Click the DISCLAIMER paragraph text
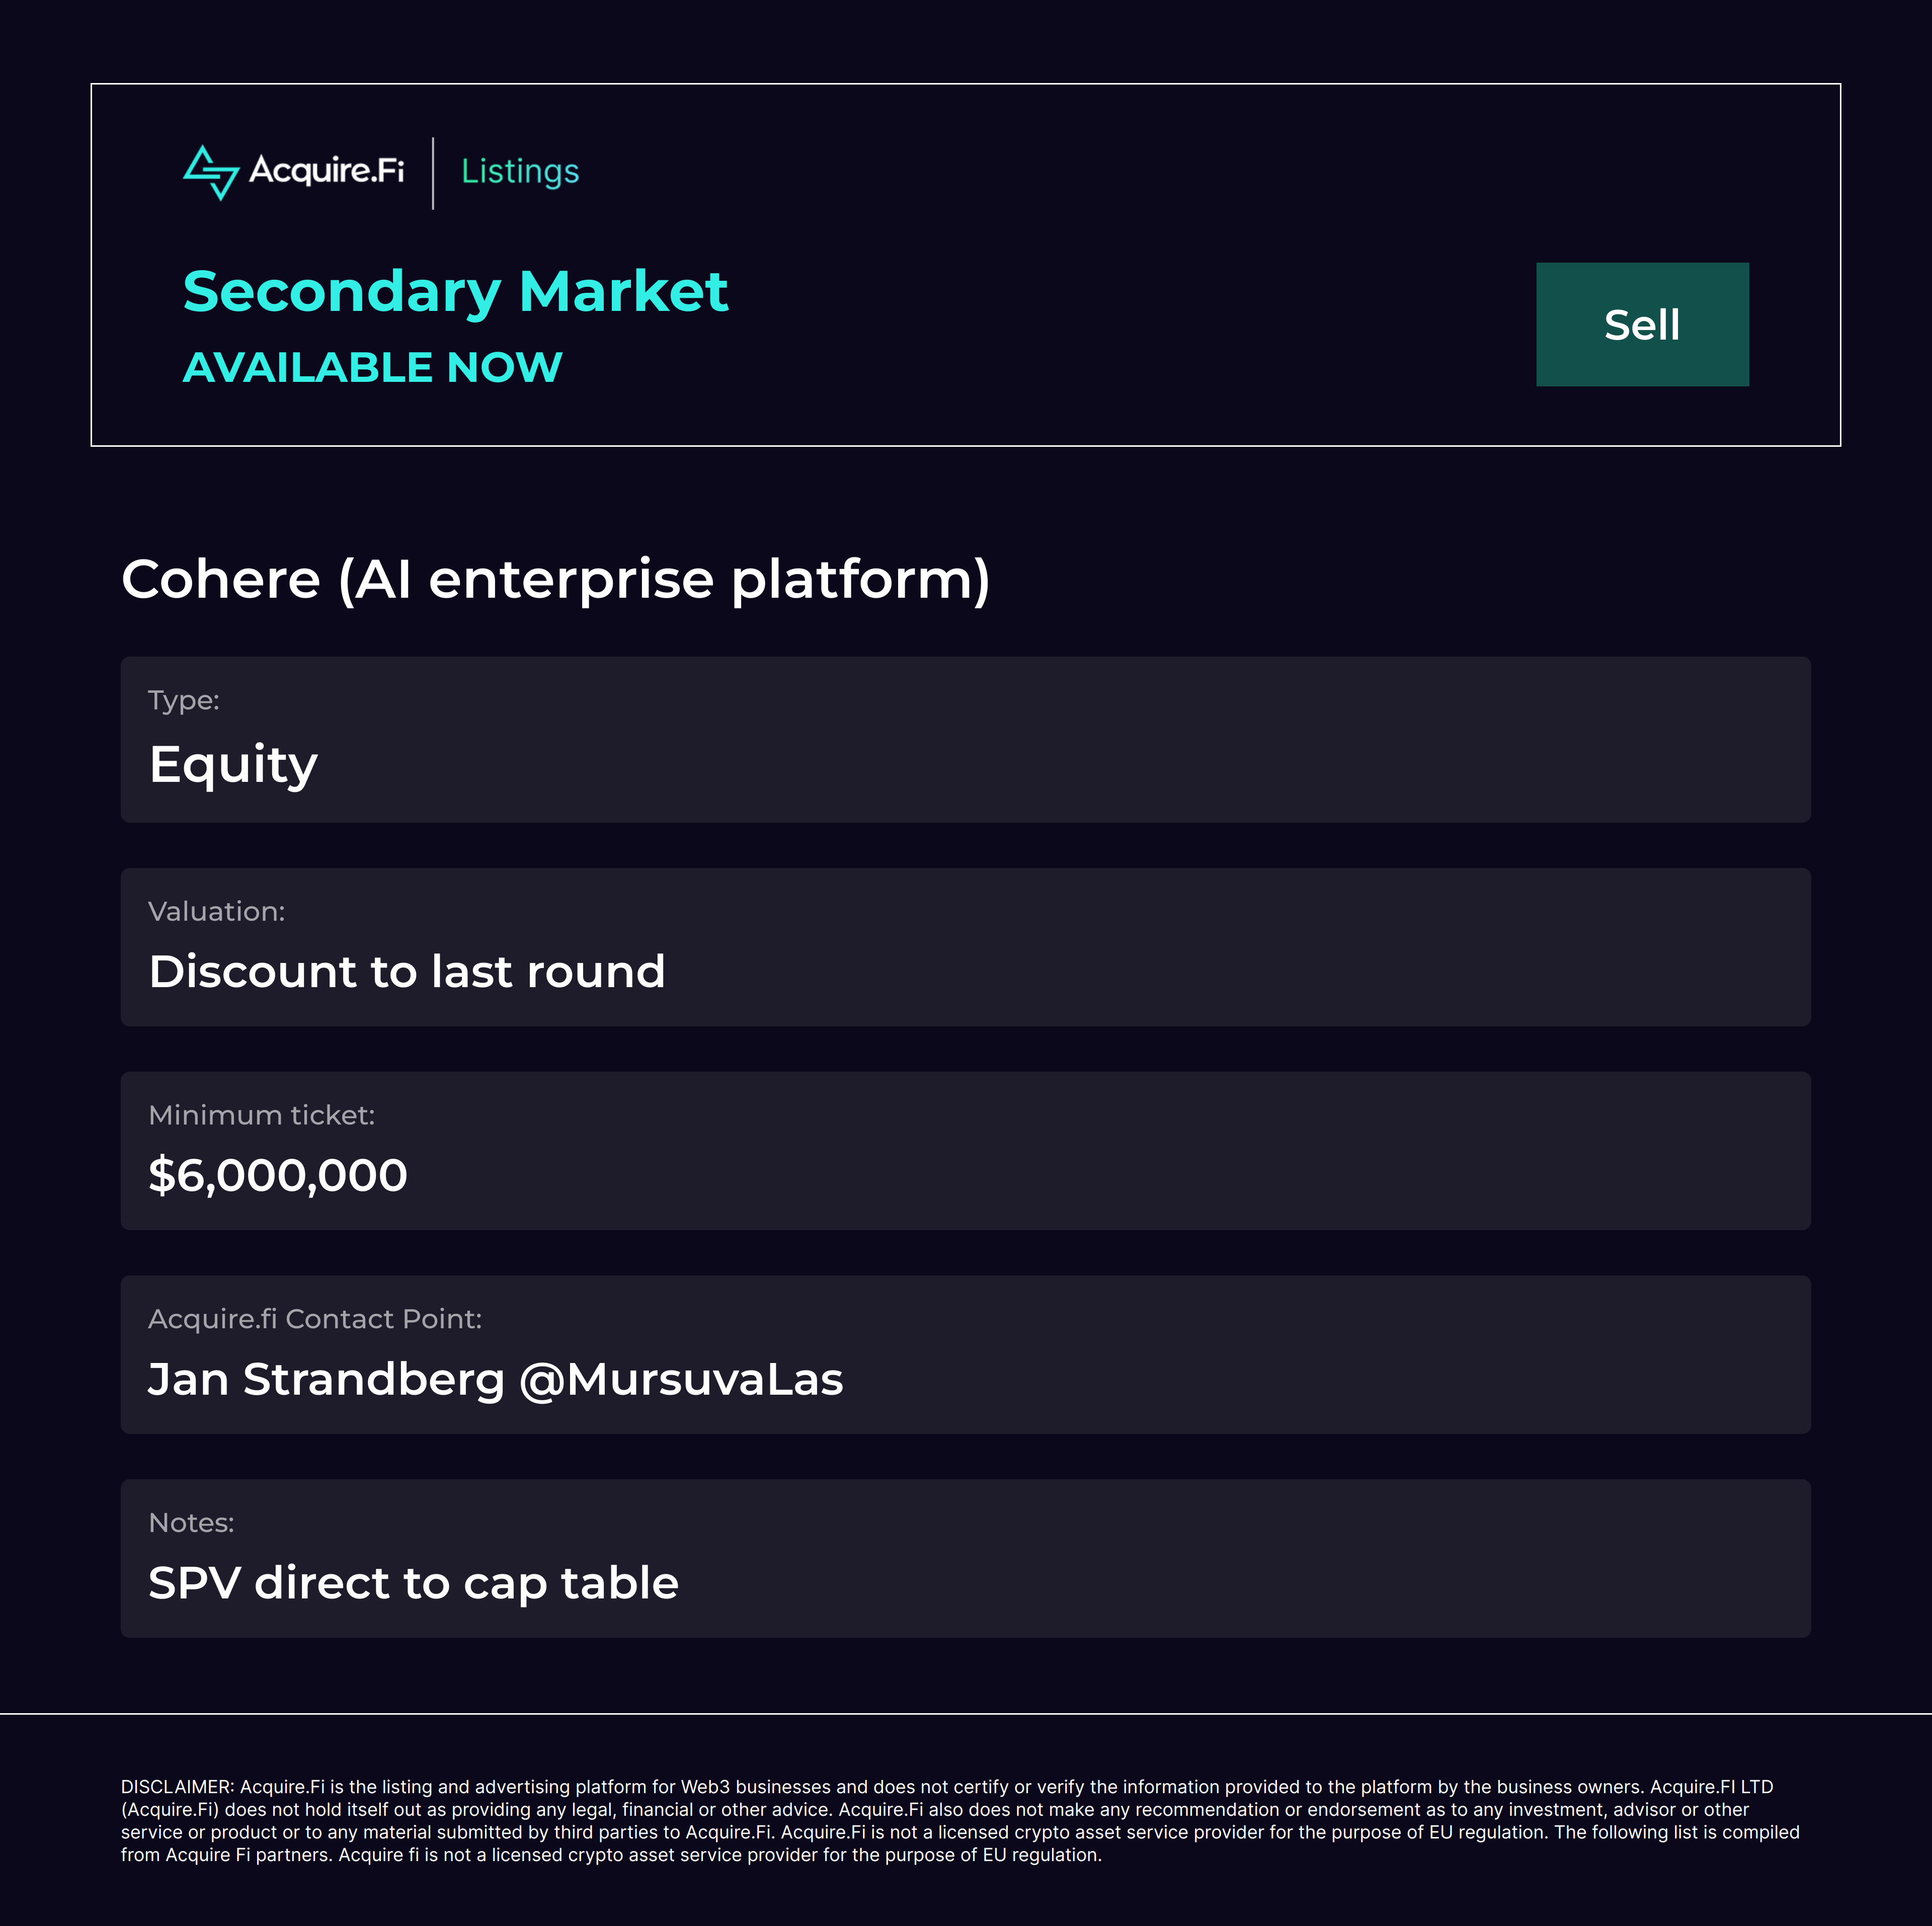Image resolution: width=1932 pixels, height=1926 pixels. click(x=960, y=1820)
